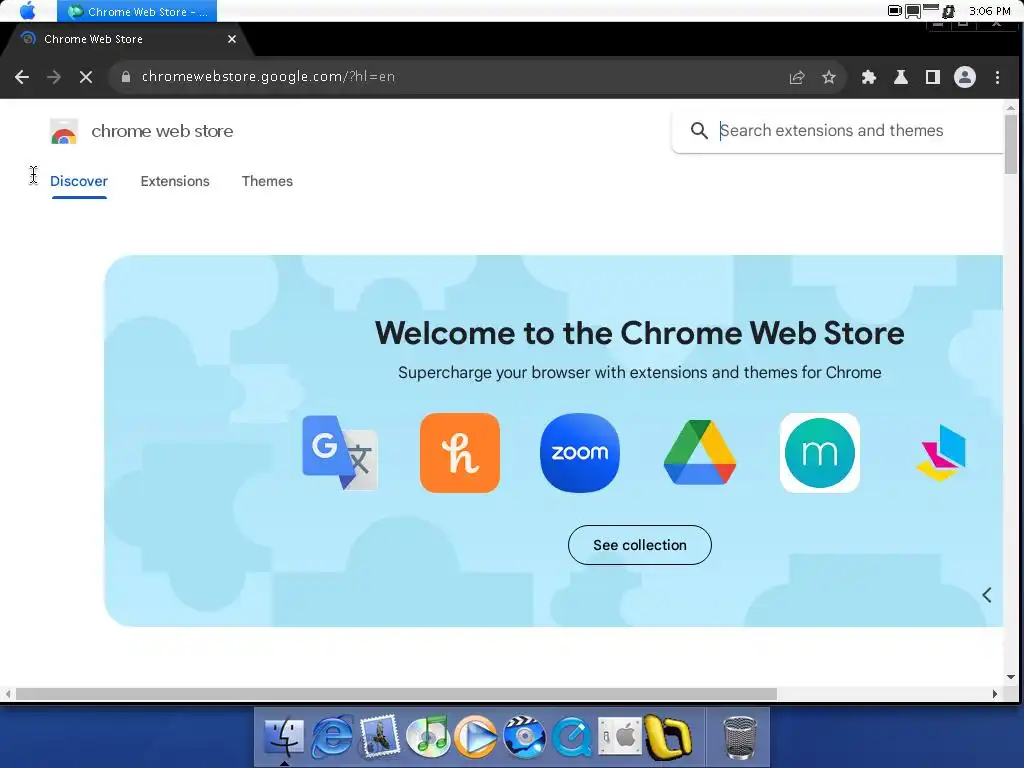
Task: Launch QuickTime Player from the dock
Action: point(572,737)
